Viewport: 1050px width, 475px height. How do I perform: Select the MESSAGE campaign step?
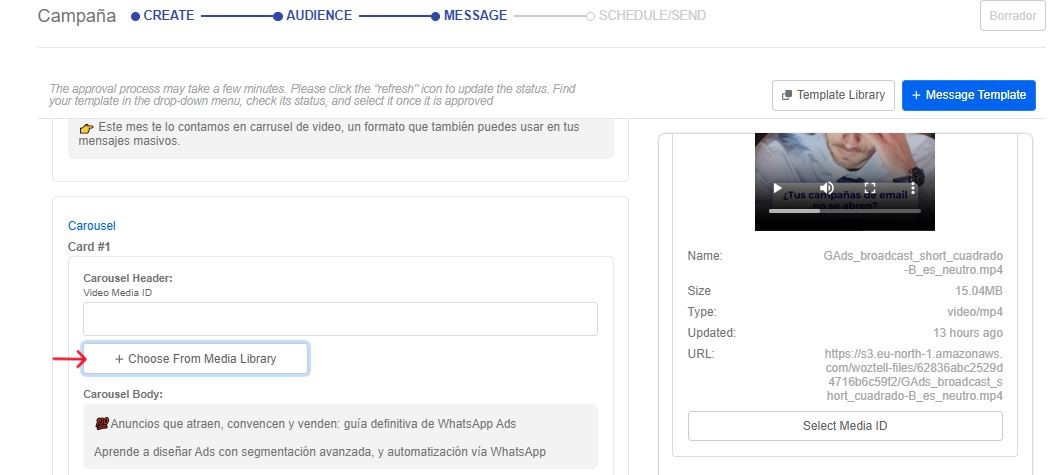(469, 15)
